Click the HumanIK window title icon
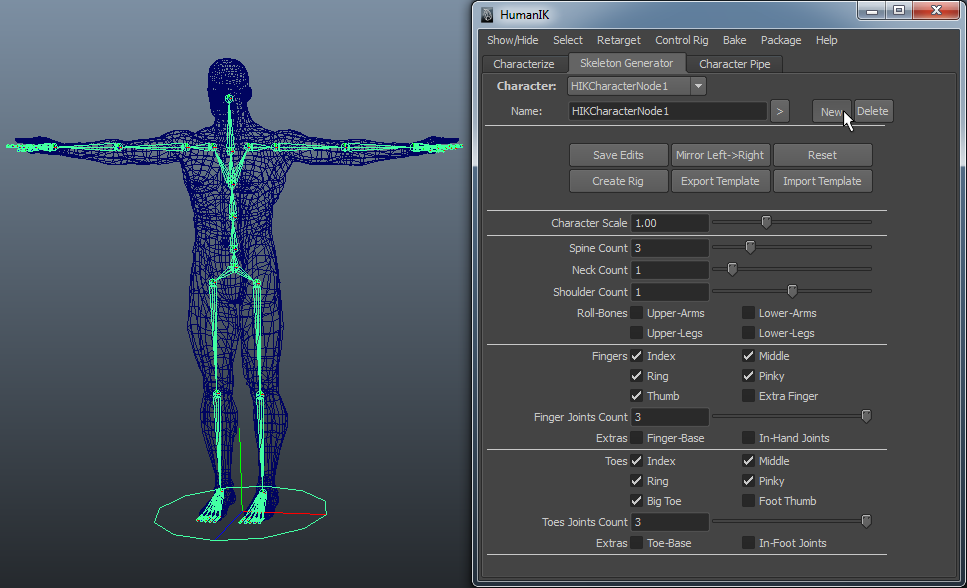The width and height of the screenshot is (967, 588). coord(488,14)
